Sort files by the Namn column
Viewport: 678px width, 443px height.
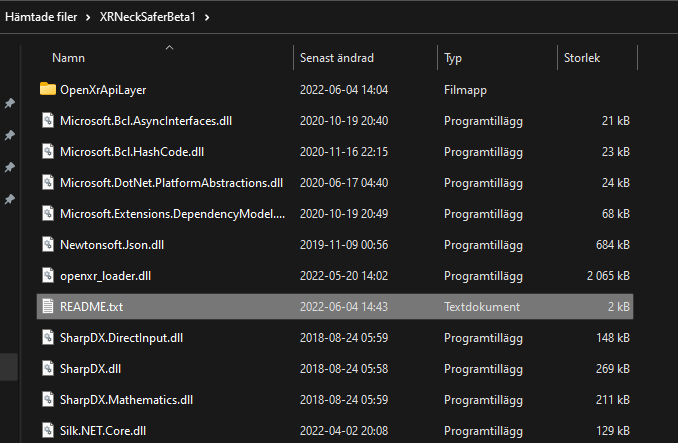69,59
